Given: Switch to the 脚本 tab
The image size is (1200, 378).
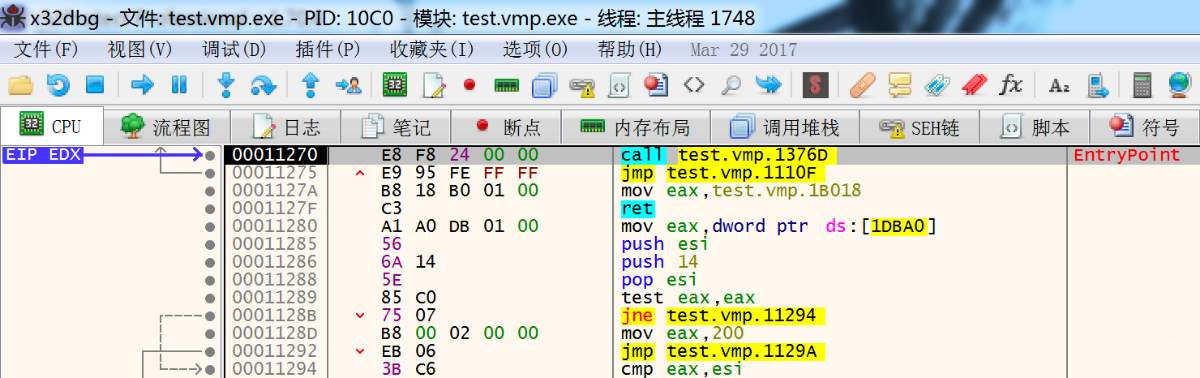Looking at the screenshot, I should (1035, 127).
